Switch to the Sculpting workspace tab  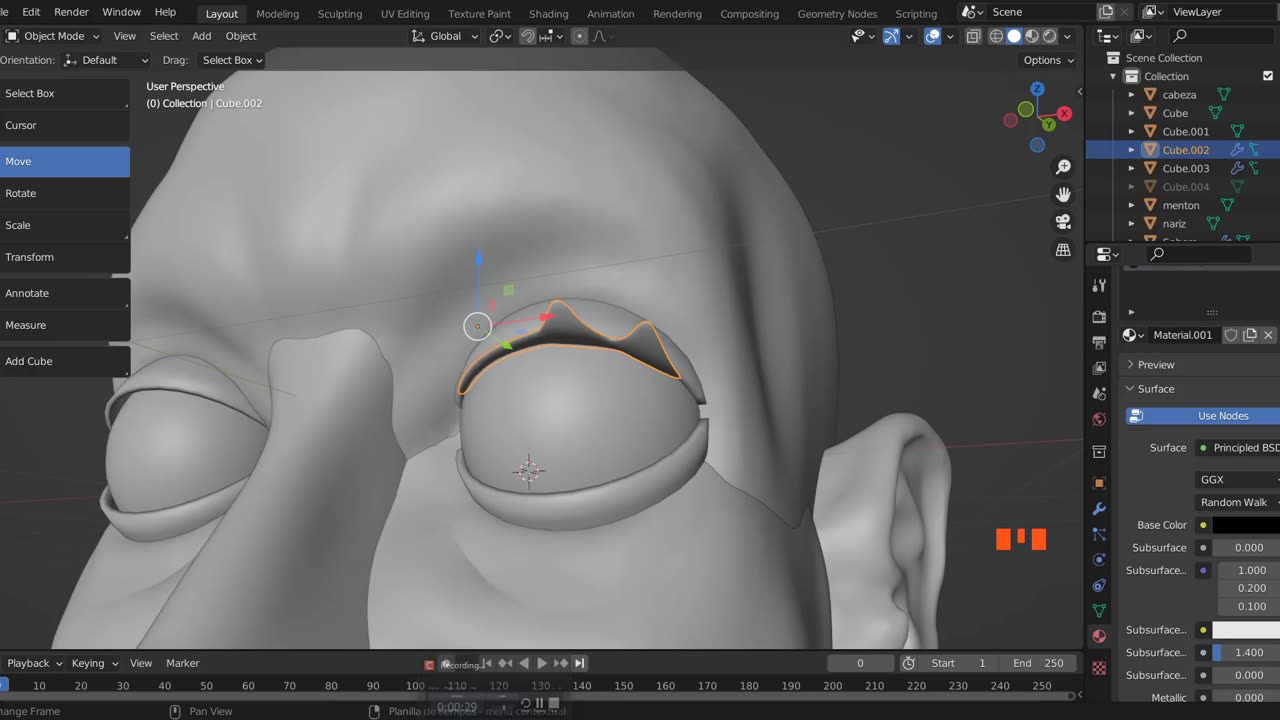click(x=340, y=14)
